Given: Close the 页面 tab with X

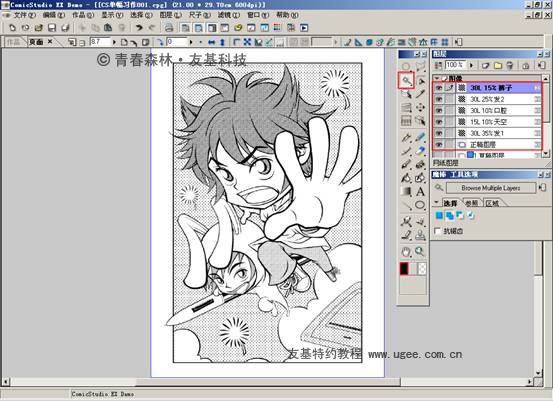Looking at the screenshot, I should click(50, 42).
